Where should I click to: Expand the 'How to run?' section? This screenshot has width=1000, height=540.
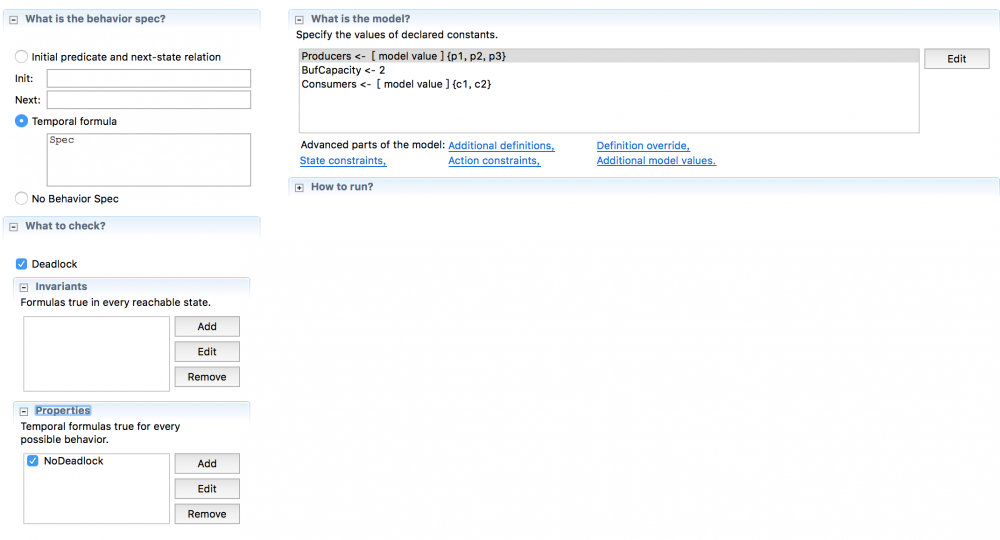tap(299, 187)
